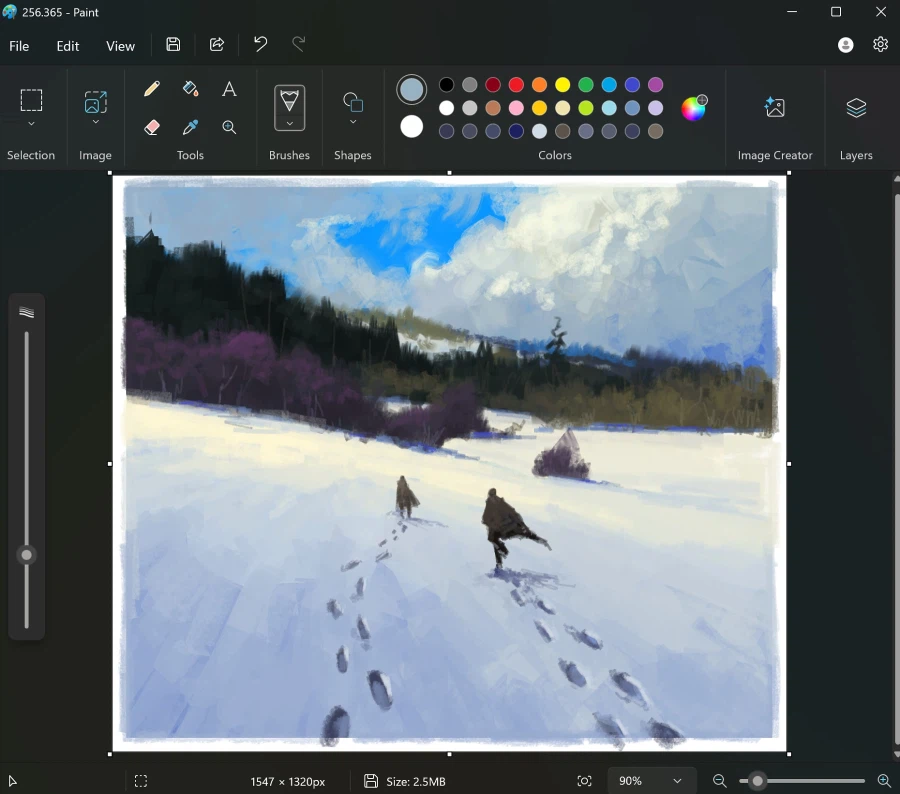Pick the red color swatch
This screenshot has width=900, height=794.
pos(516,85)
